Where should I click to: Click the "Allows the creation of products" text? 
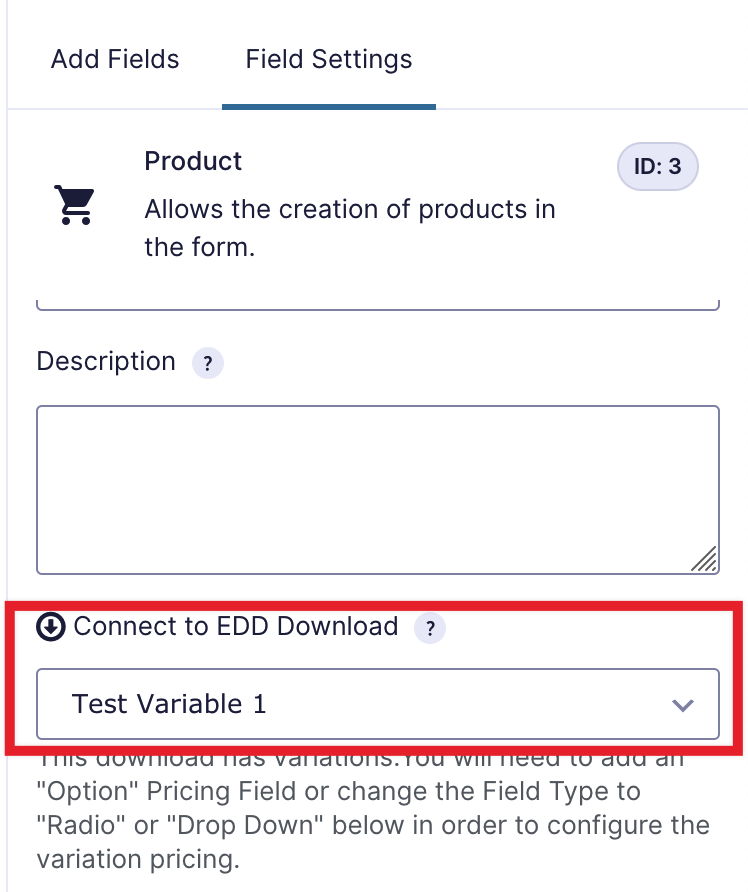click(x=350, y=210)
